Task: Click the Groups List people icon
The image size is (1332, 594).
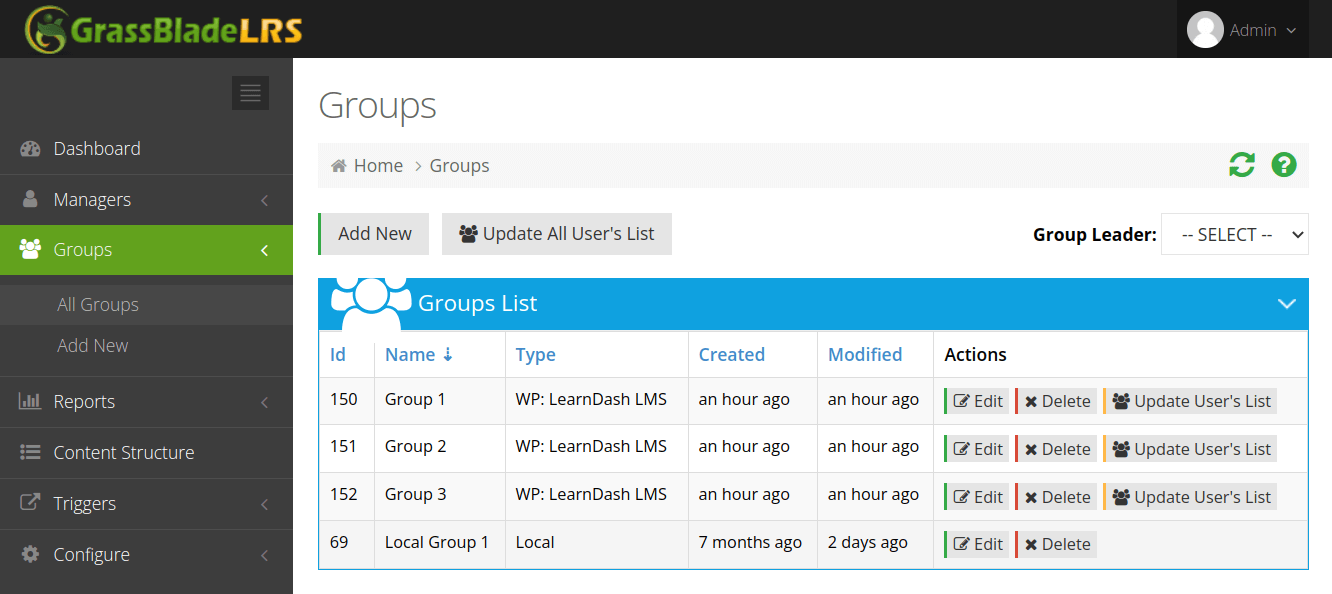Action: [371, 304]
